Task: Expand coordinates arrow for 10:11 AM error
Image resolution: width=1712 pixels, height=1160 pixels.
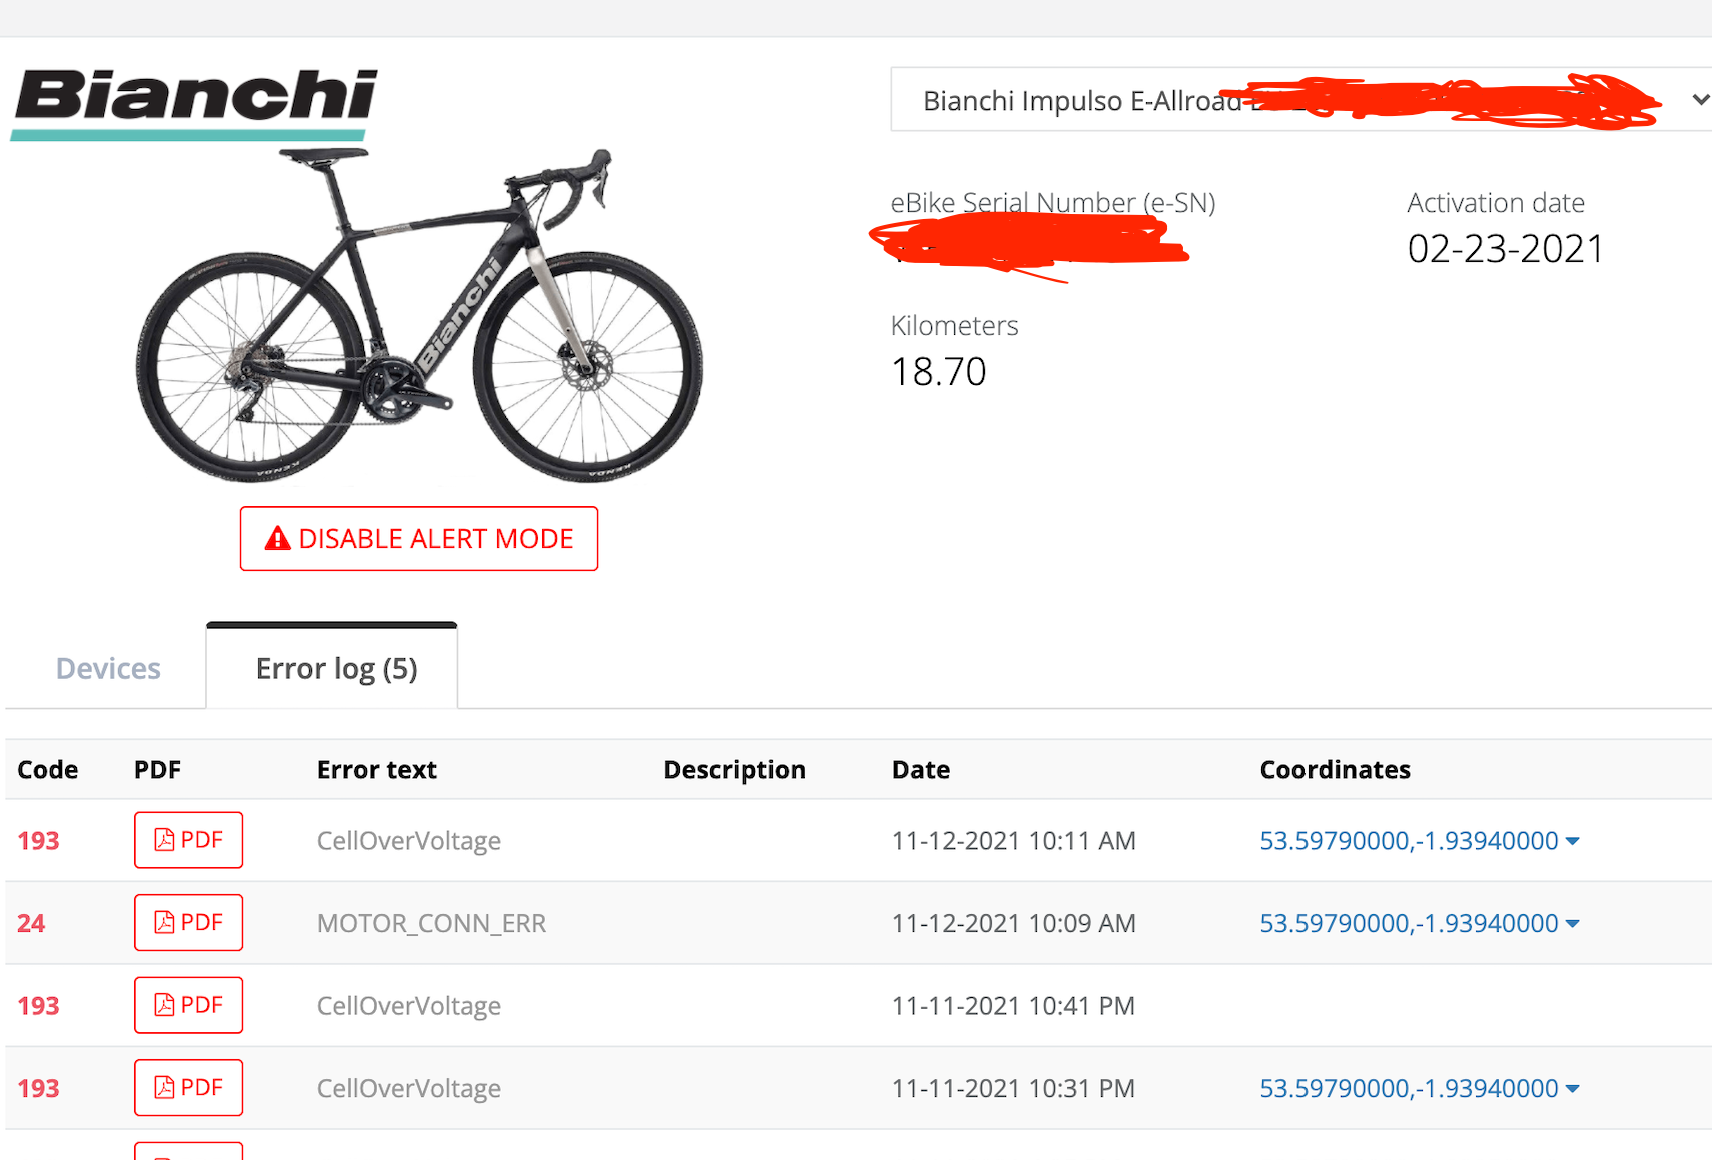Action: [1573, 841]
